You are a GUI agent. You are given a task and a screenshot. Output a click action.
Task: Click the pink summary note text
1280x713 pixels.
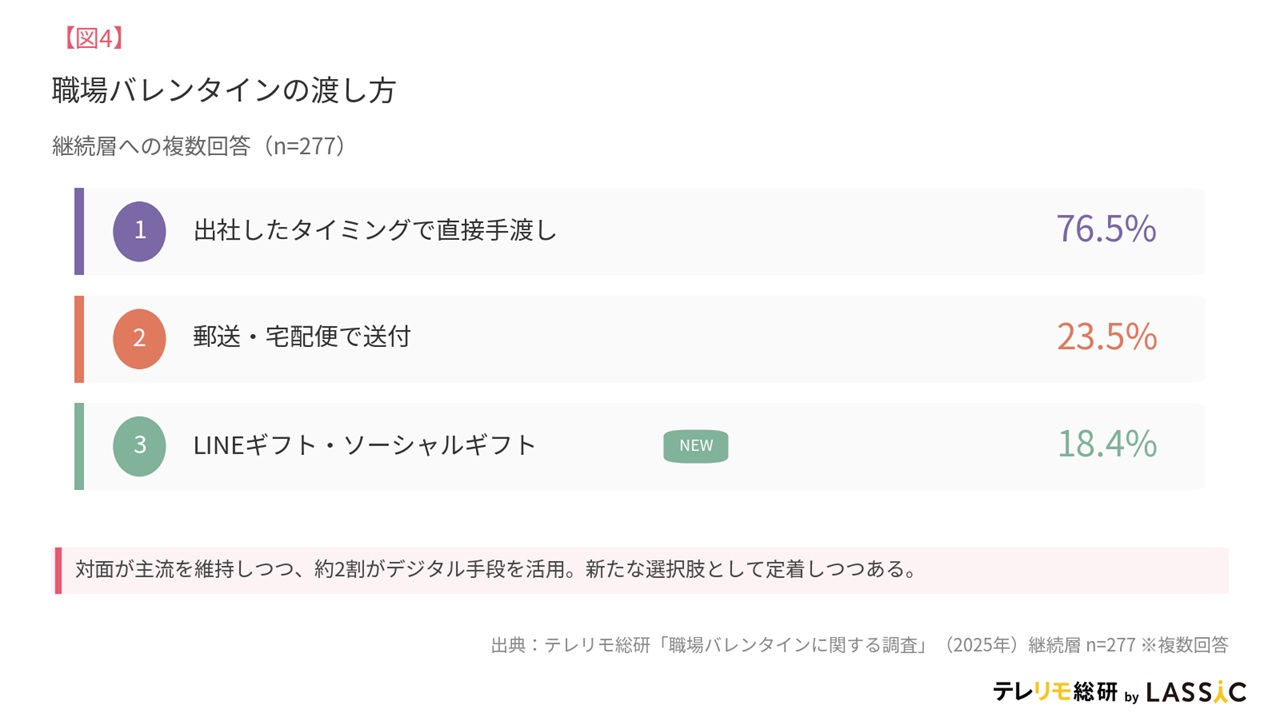point(496,570)
